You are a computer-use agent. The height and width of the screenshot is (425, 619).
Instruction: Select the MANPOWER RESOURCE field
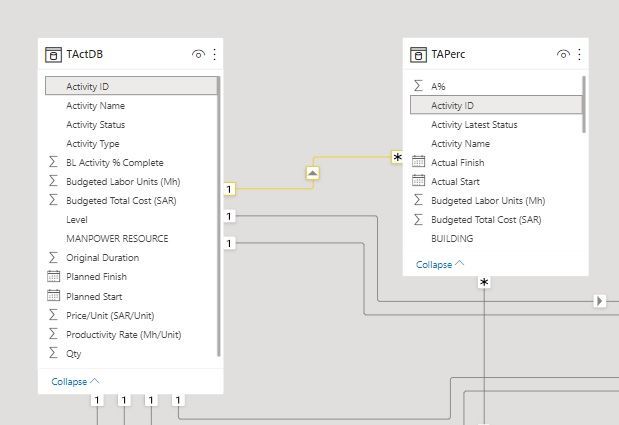coord(117,239)
